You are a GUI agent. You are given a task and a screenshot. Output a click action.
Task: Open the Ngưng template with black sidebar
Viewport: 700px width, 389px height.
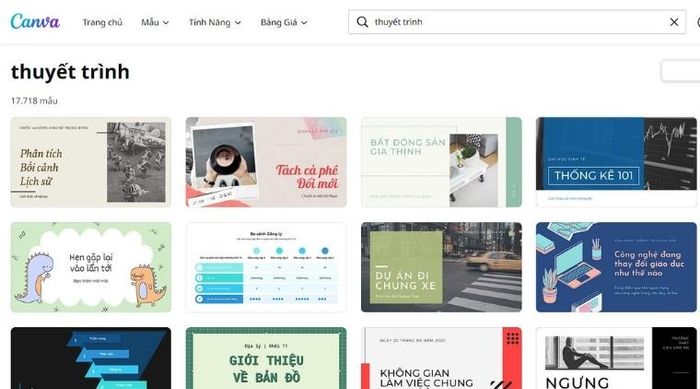[x=616, y=358]
